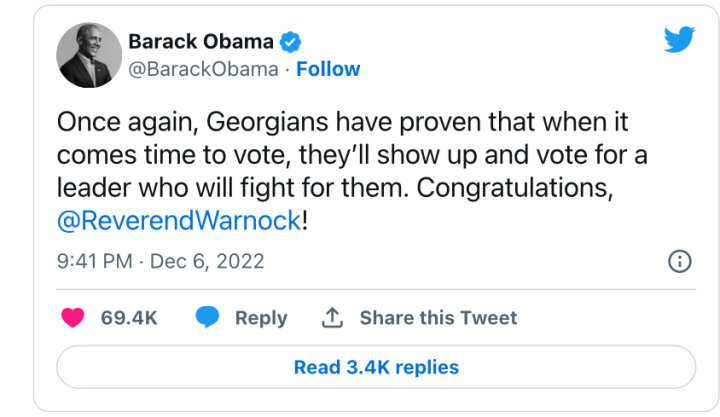Open Barack Obama's profile photo
The height and width of the screenshot is (417, 720).
point(89,55)
